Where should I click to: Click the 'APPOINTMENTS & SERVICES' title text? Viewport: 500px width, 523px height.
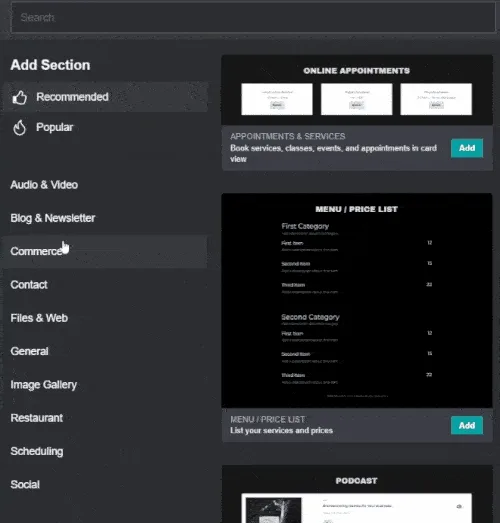pos(288,136)
